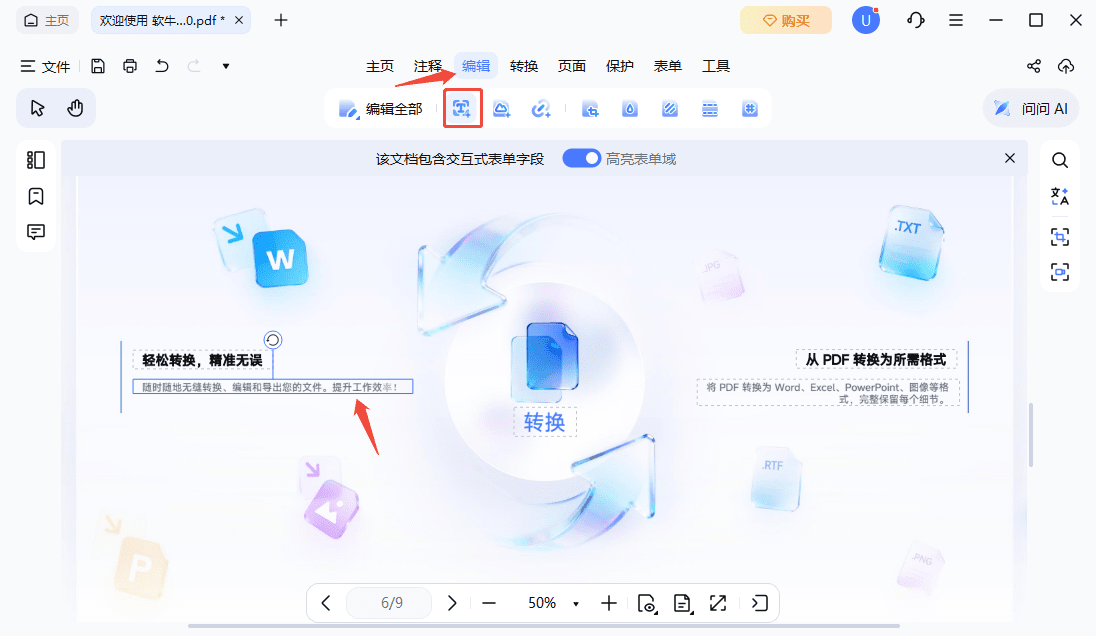Go to the previous page
This screenshot has width=1096, height=636.
(x=326, y=603)
